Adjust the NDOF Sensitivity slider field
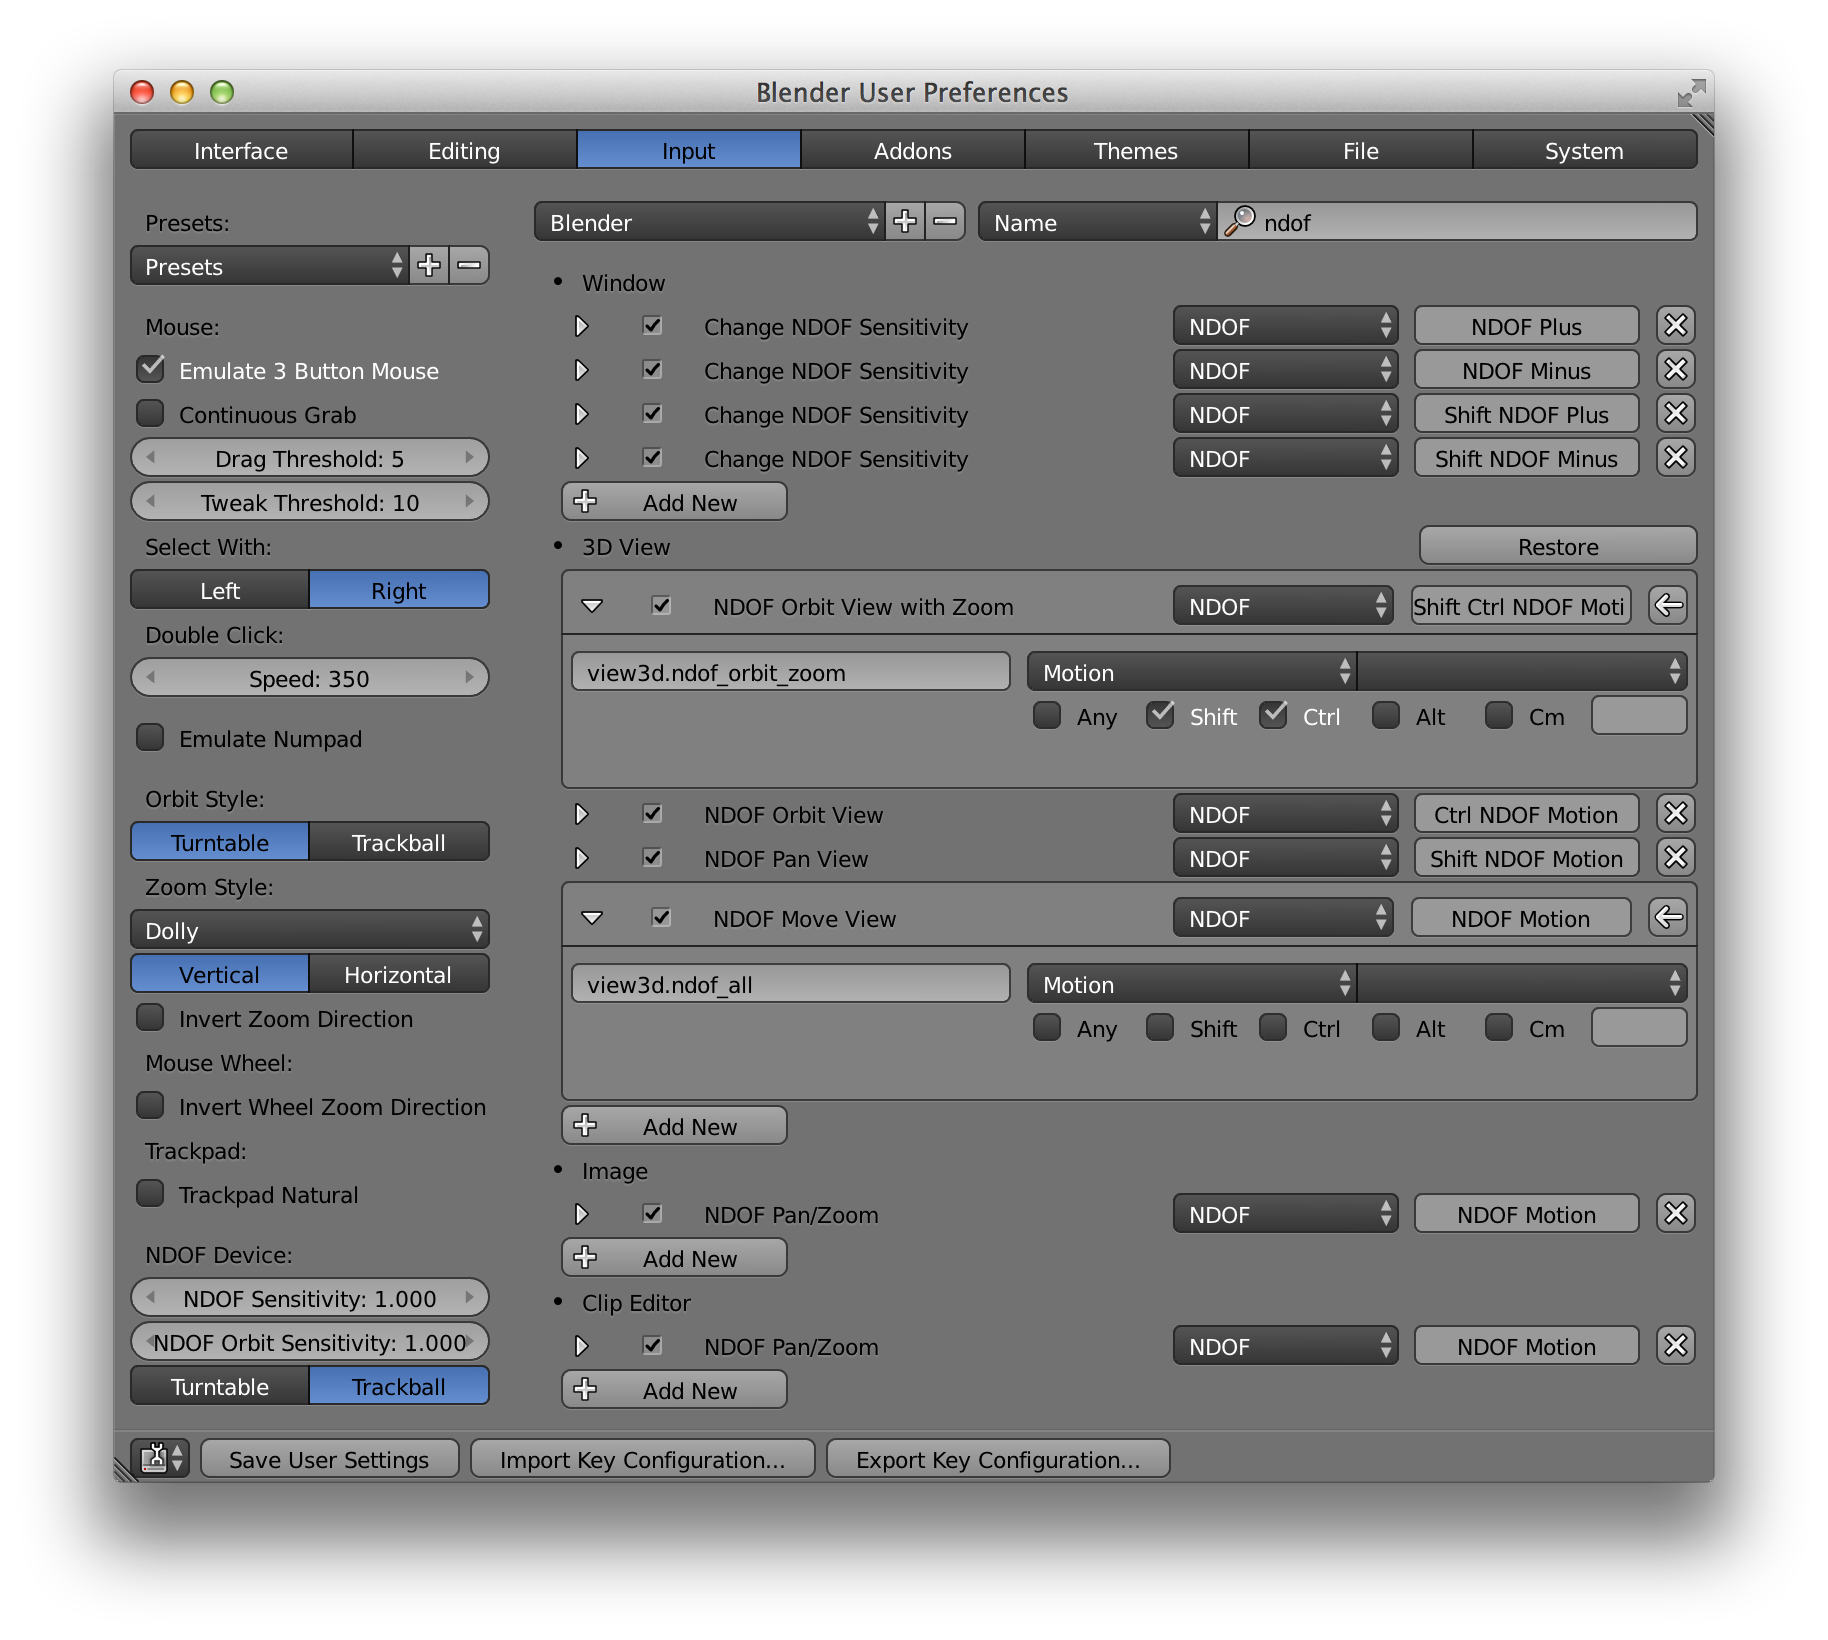Viewport: 1828px width, 1640px height. click(310, 1298)
